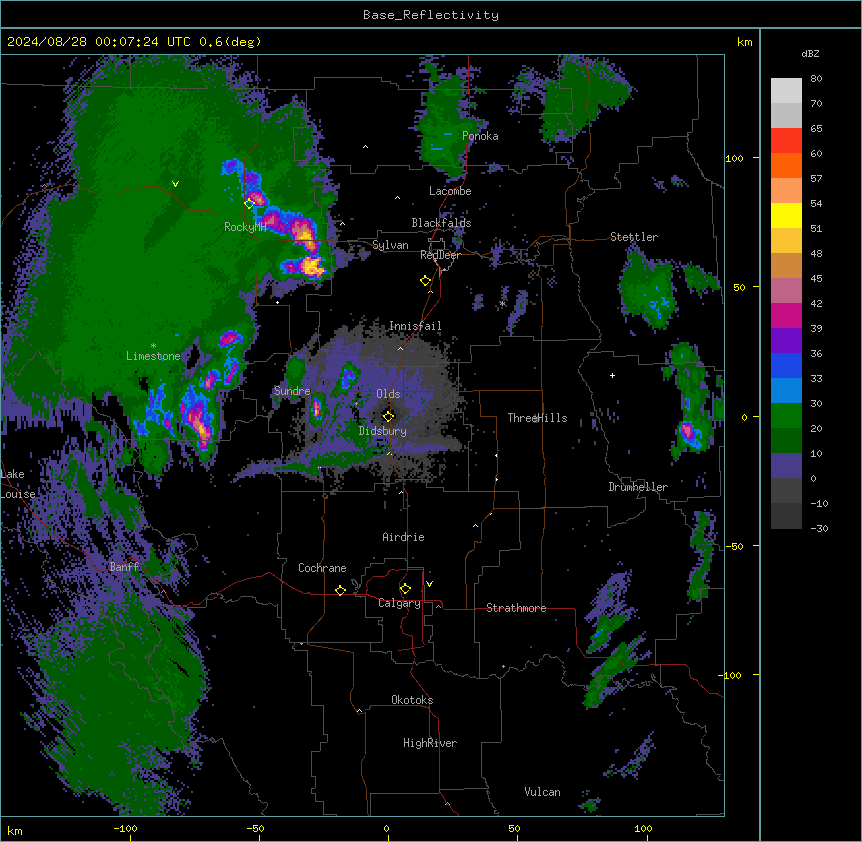
Task: Click the Vulcan town label
Action: [543, 792]
